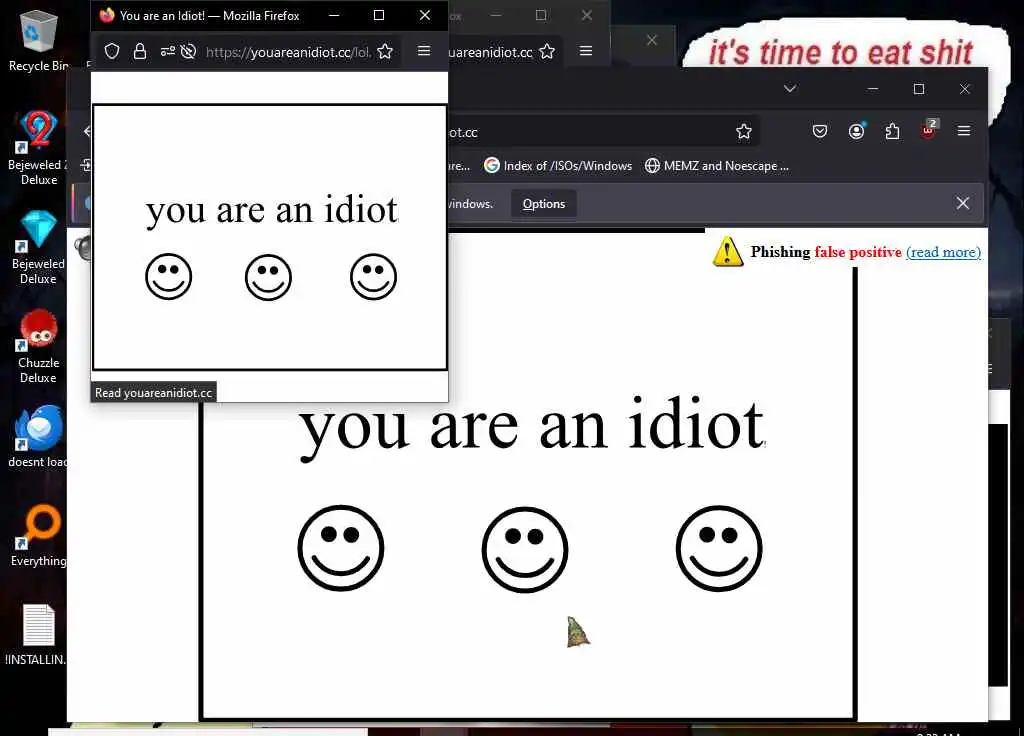Click the 'it's time to eat shit' banner

[x=841, y=52]
